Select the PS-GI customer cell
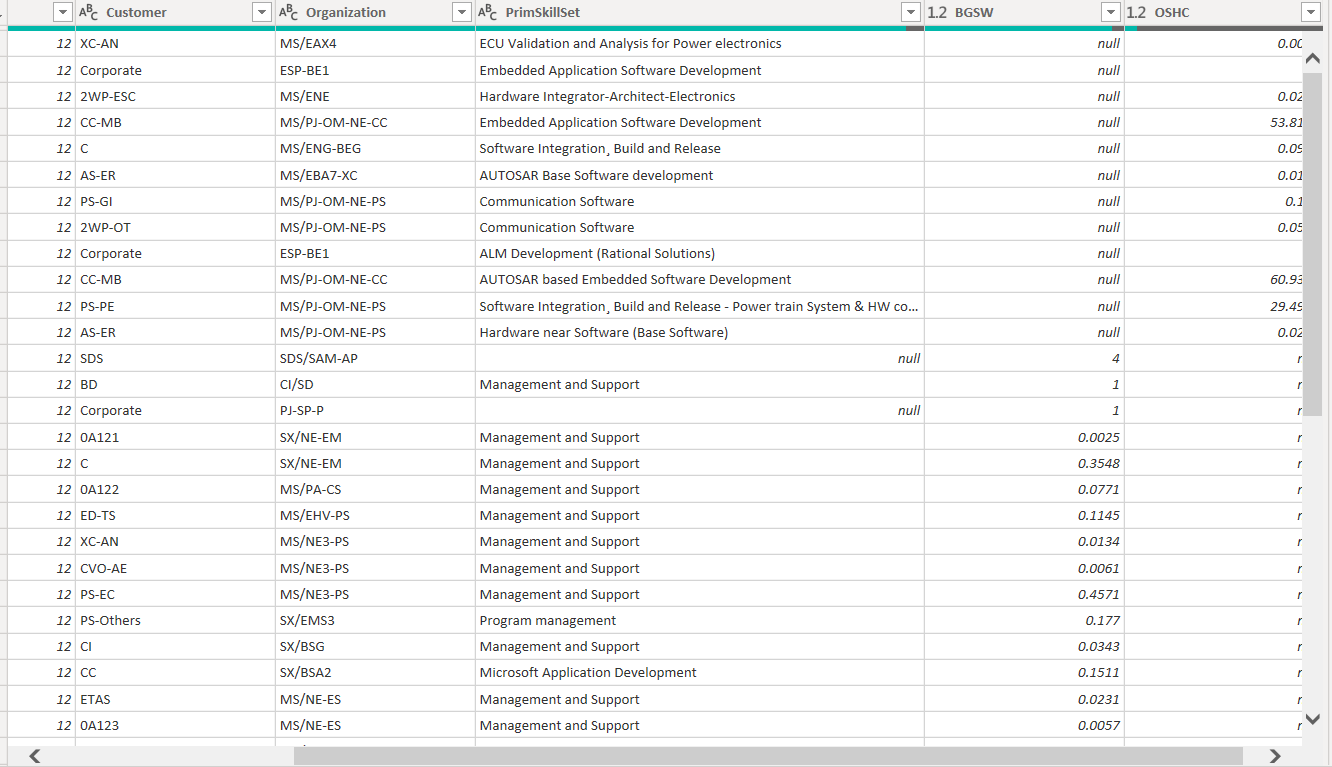1332x767 pixels. 175,201
